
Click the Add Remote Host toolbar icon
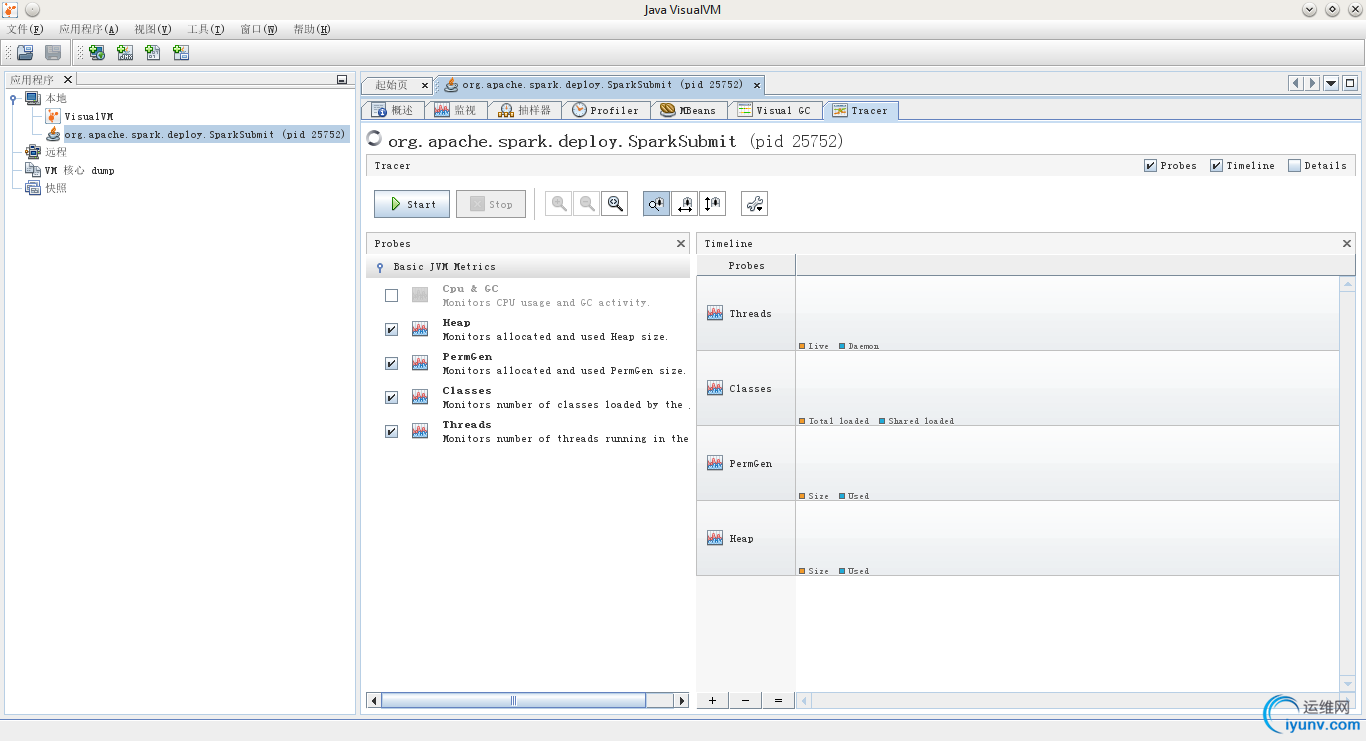pyautogui.click(x=97, y=53)
